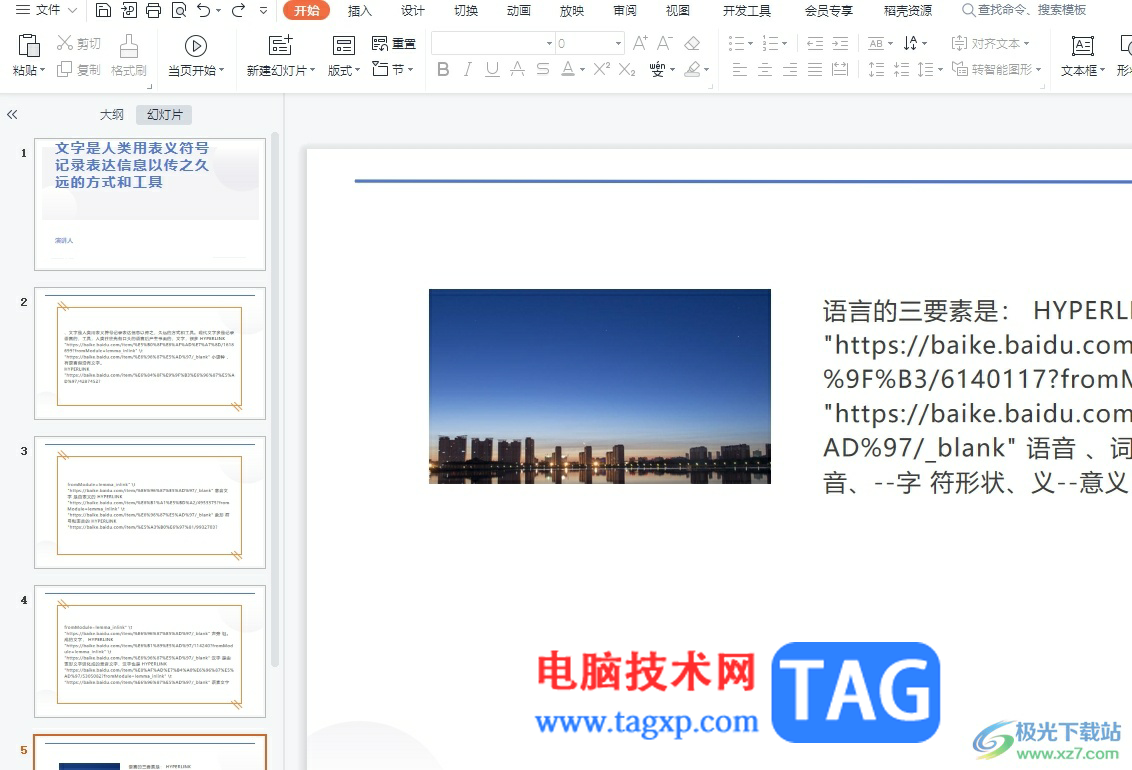
Task: Click the 剪切 cut button
Action: point(79,44)
